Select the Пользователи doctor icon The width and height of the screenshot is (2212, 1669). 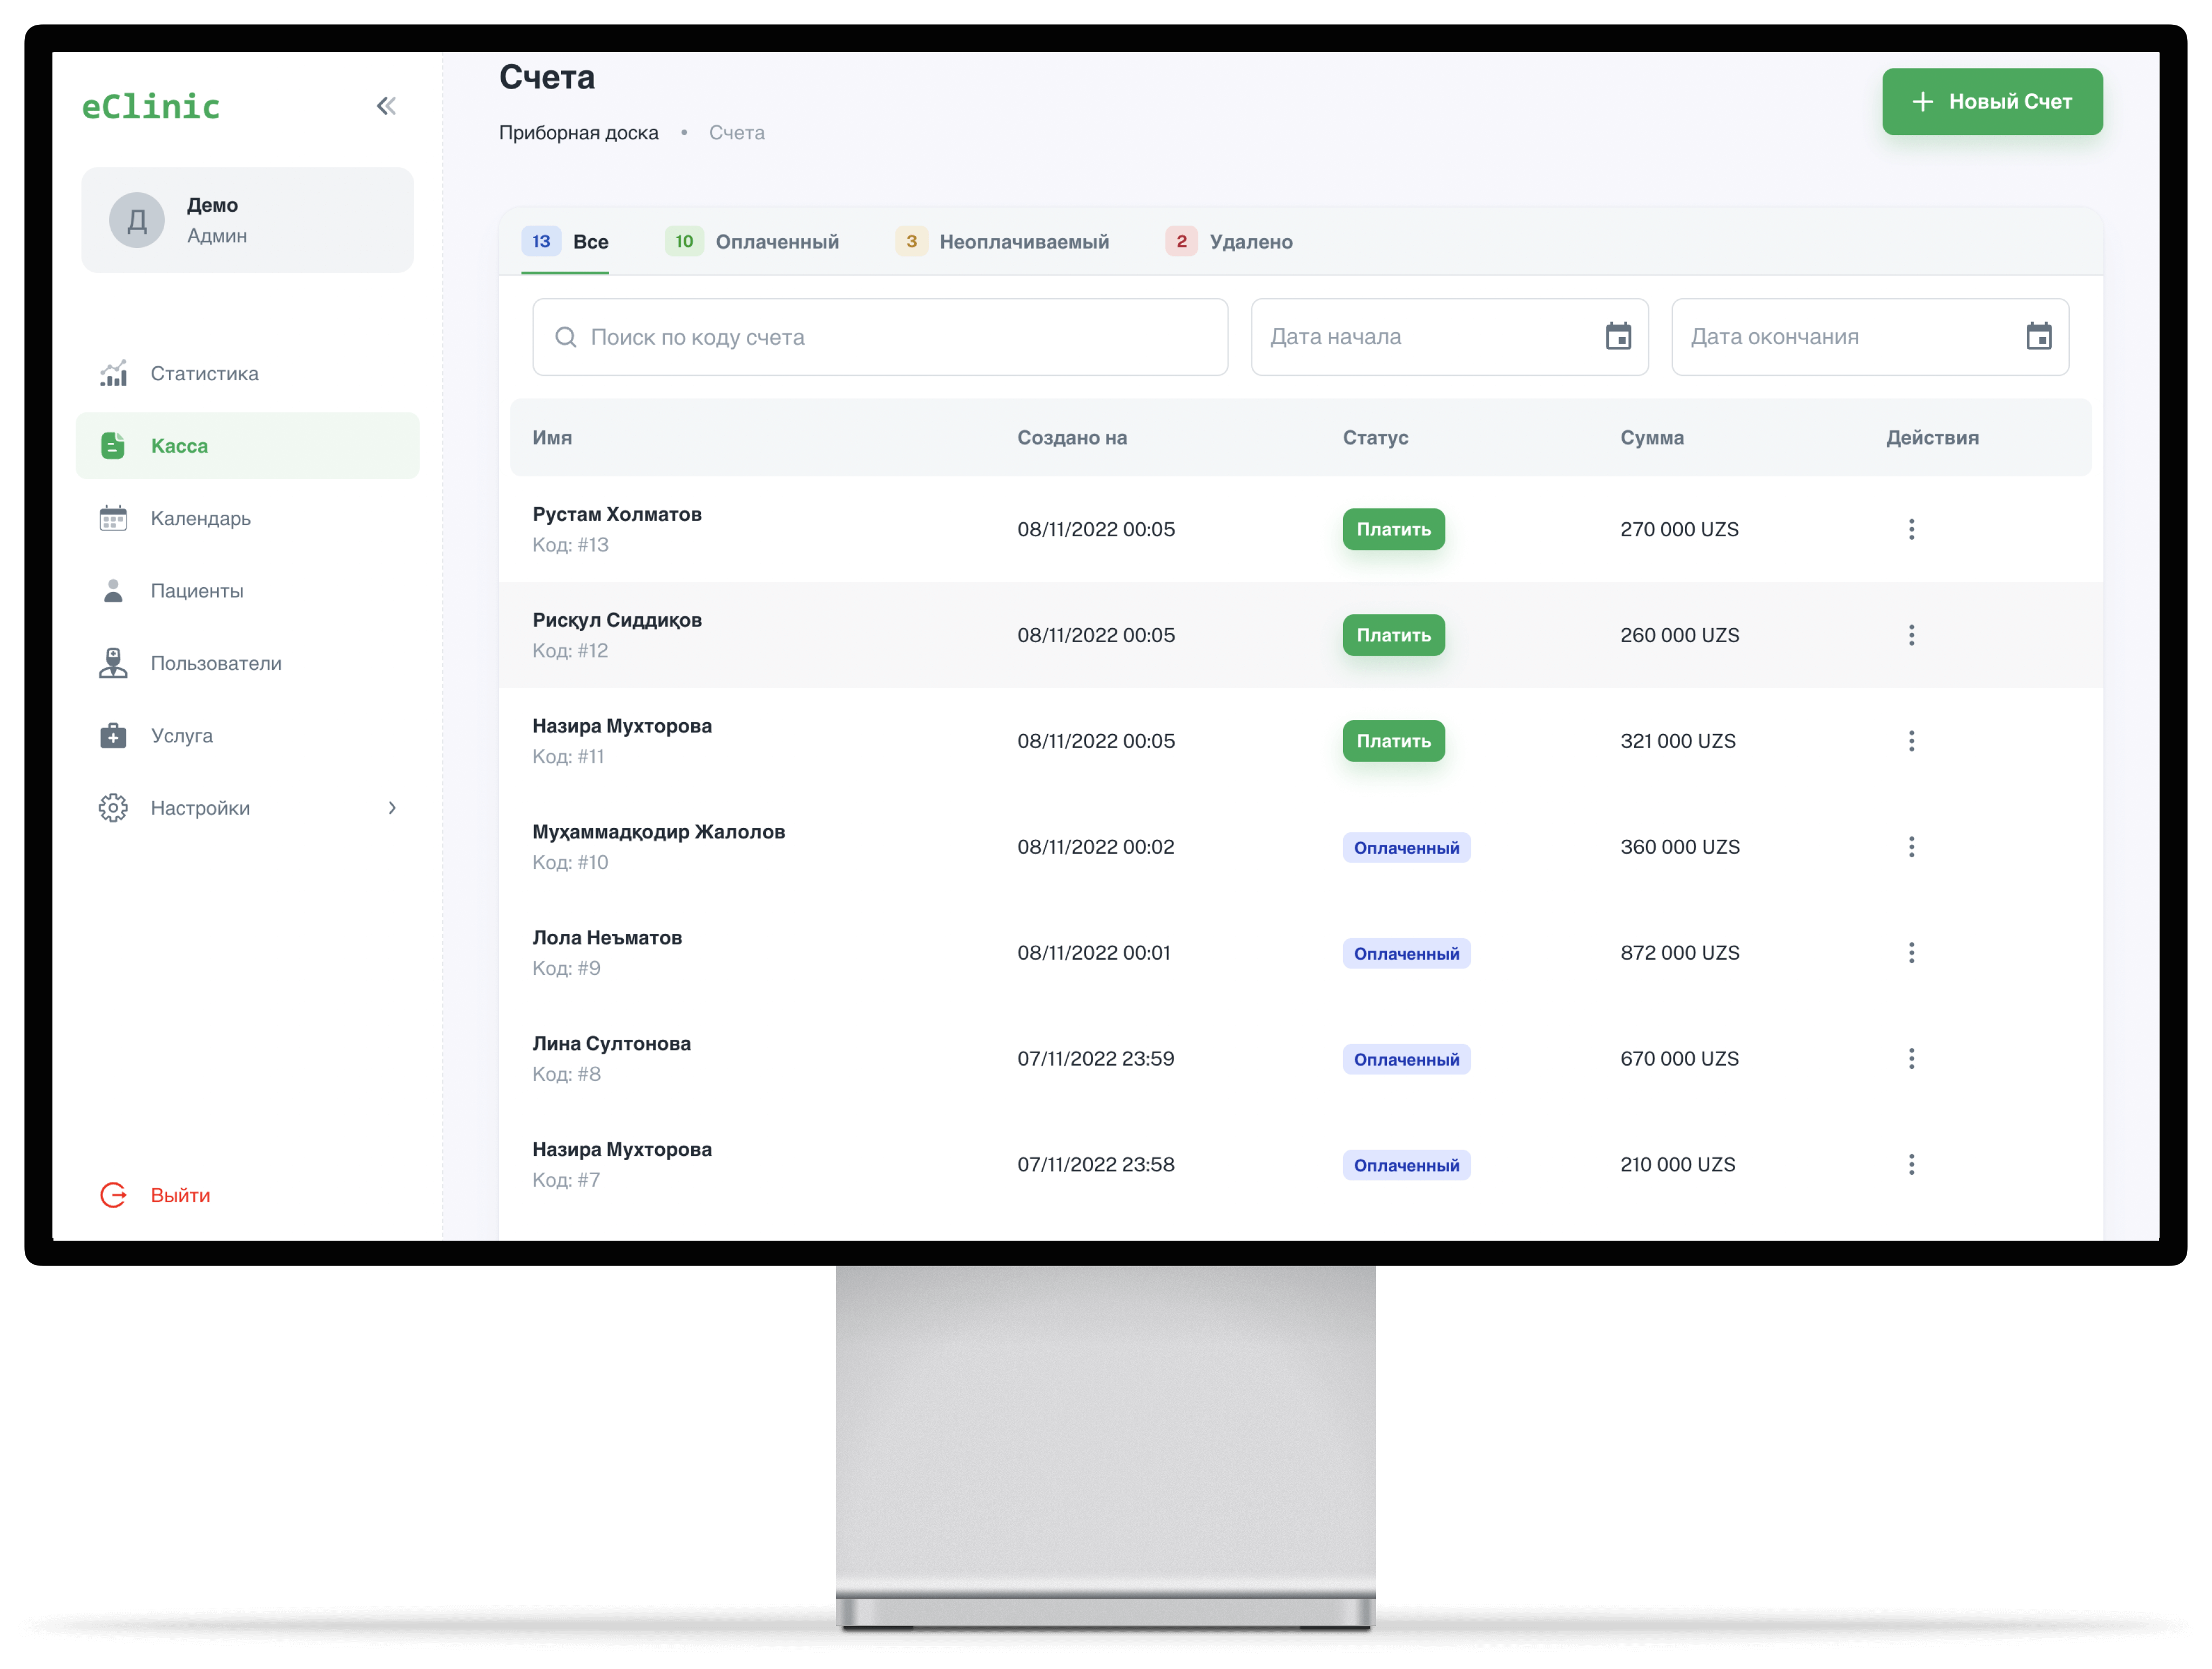(113, 663)
